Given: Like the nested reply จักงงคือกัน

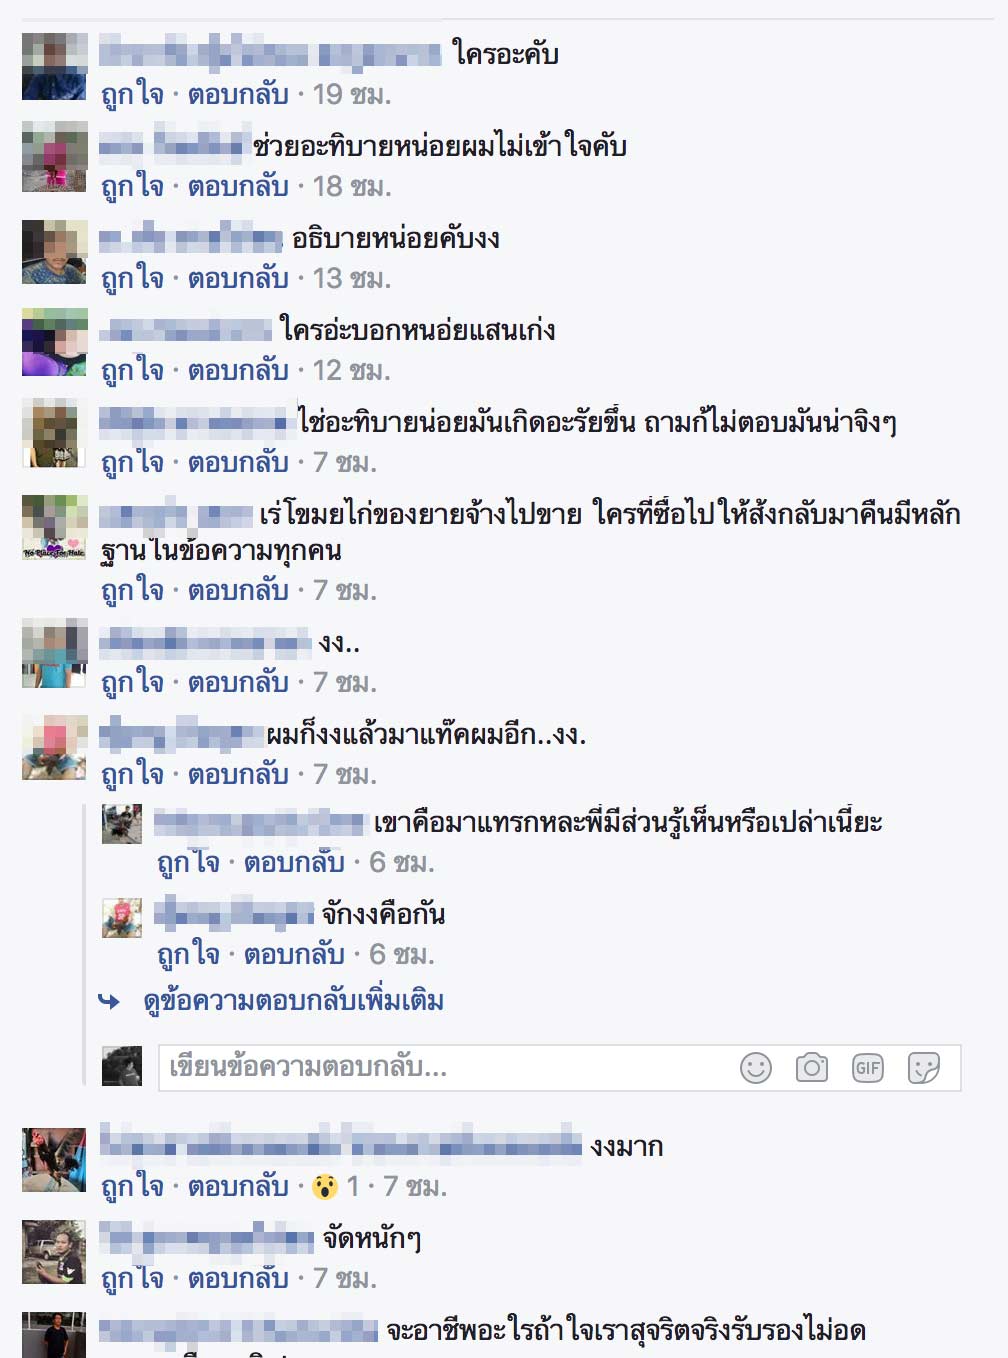Looking at the screenshot, I should [x=188, y=954].
